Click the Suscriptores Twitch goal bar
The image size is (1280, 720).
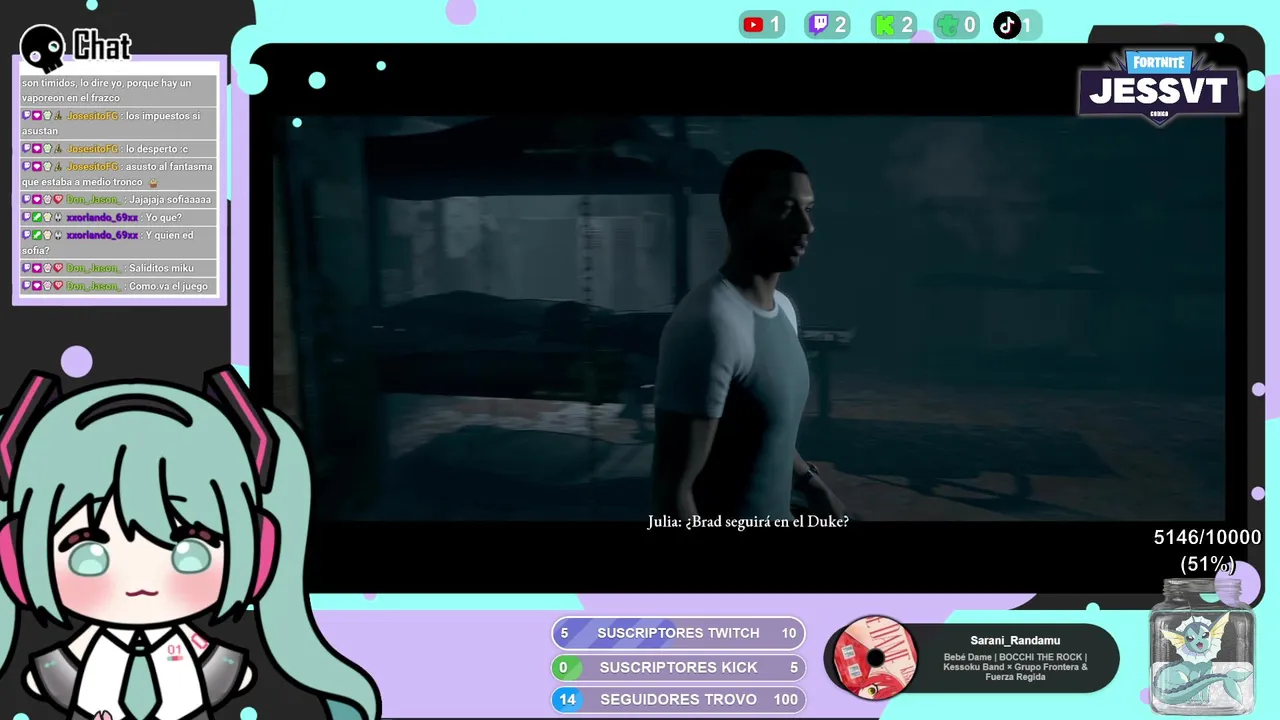point(678,633)
